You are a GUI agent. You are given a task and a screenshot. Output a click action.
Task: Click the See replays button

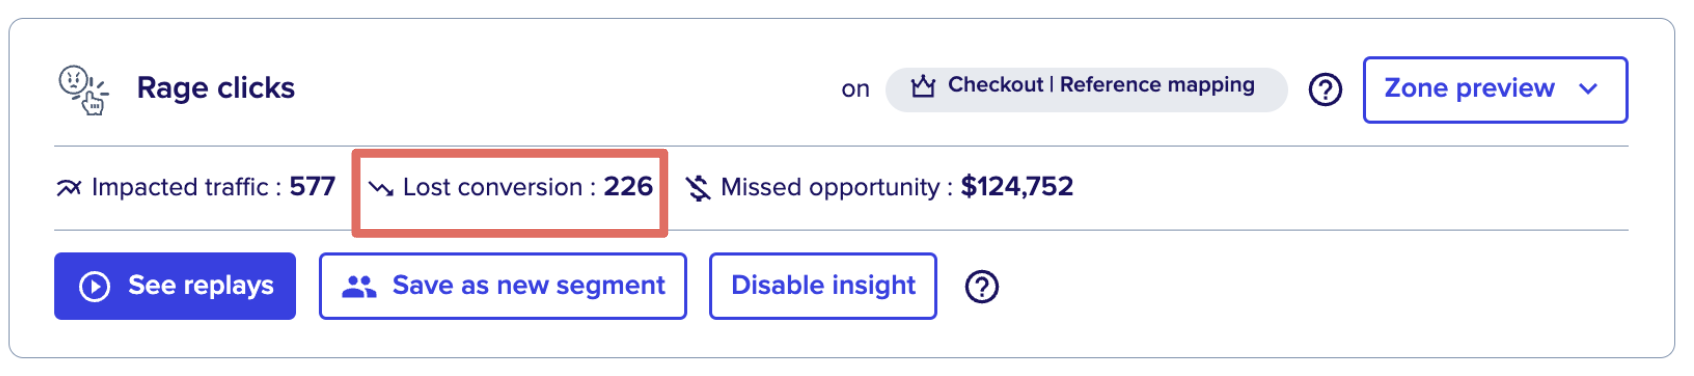pyautogui.click(x=175, y=286)
